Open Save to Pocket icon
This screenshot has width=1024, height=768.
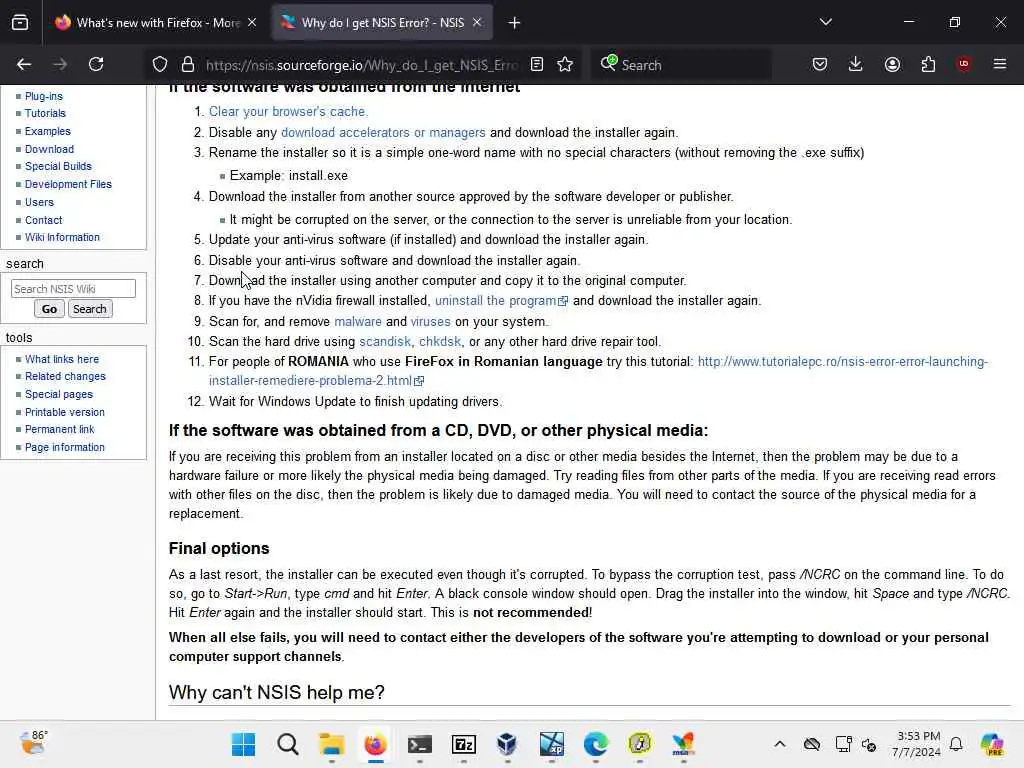820,64
